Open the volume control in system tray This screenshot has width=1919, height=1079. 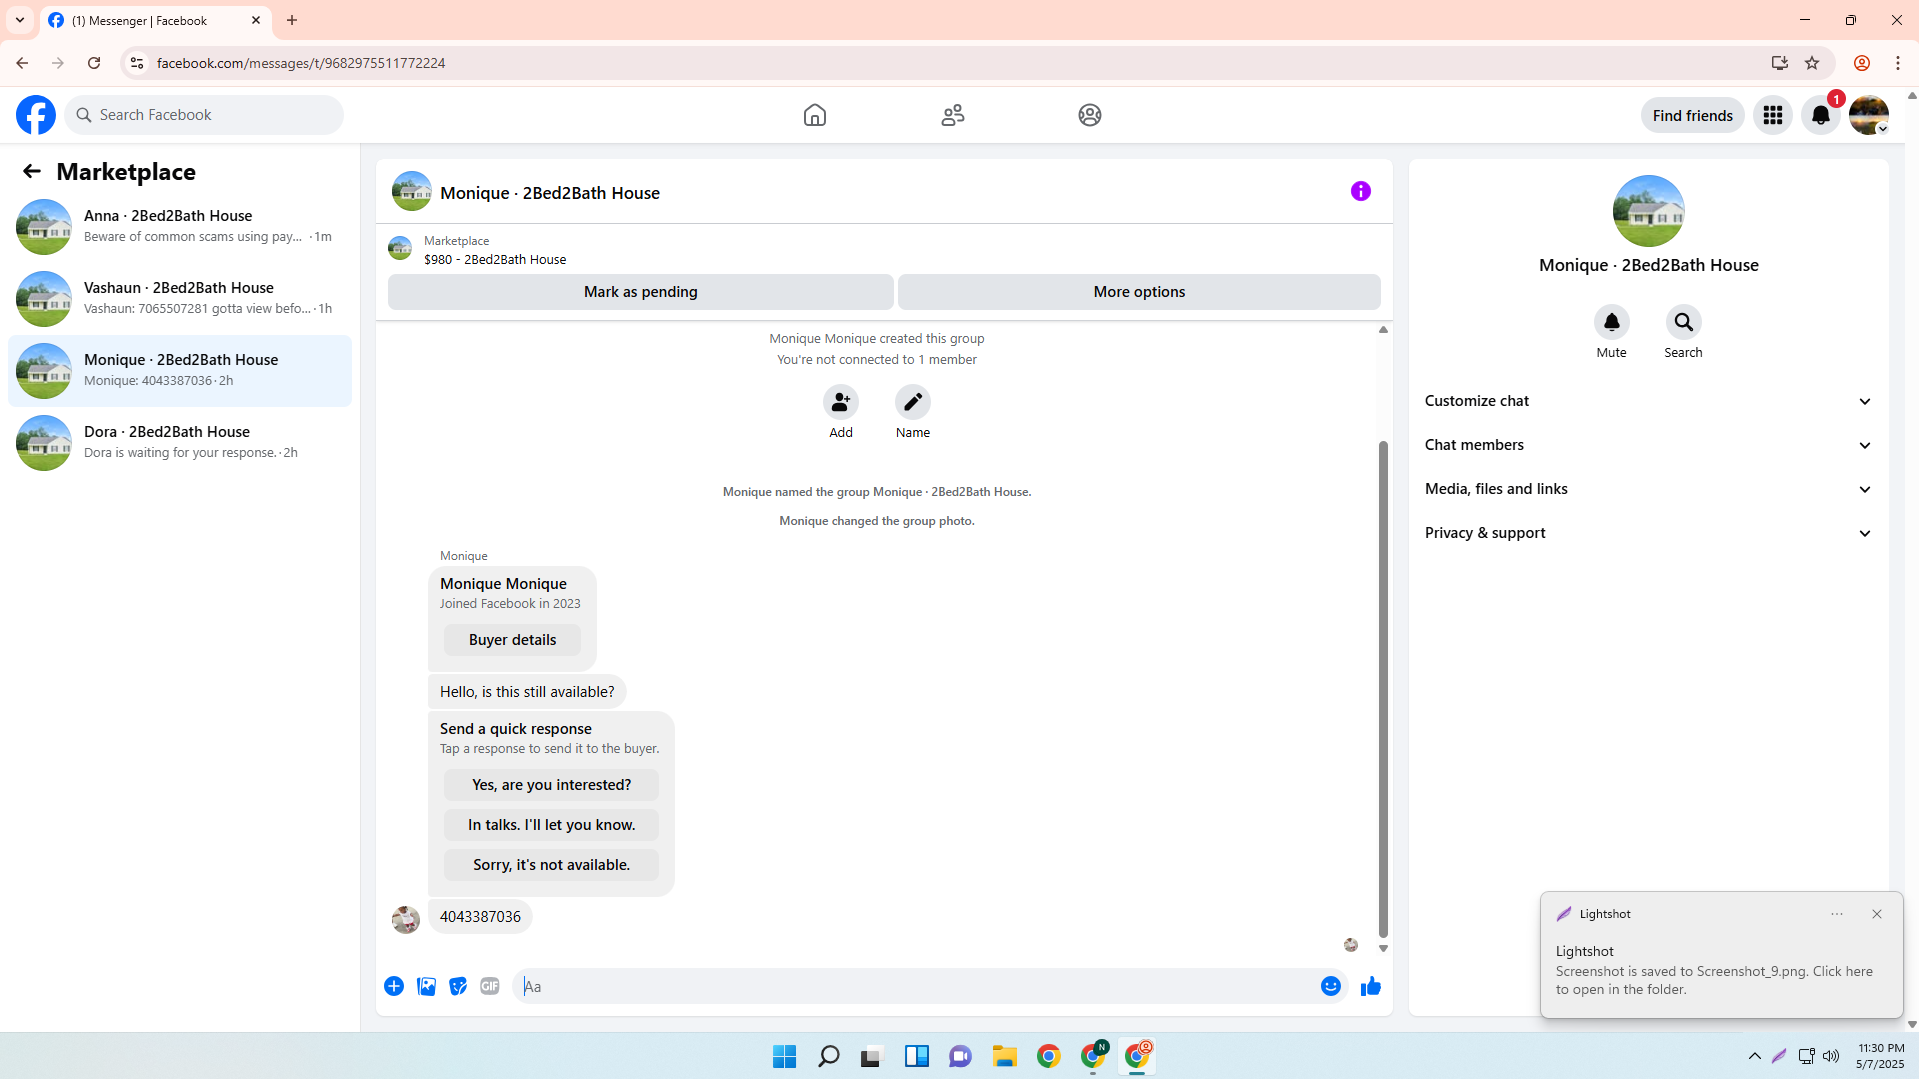[x=1831, y=1056]
